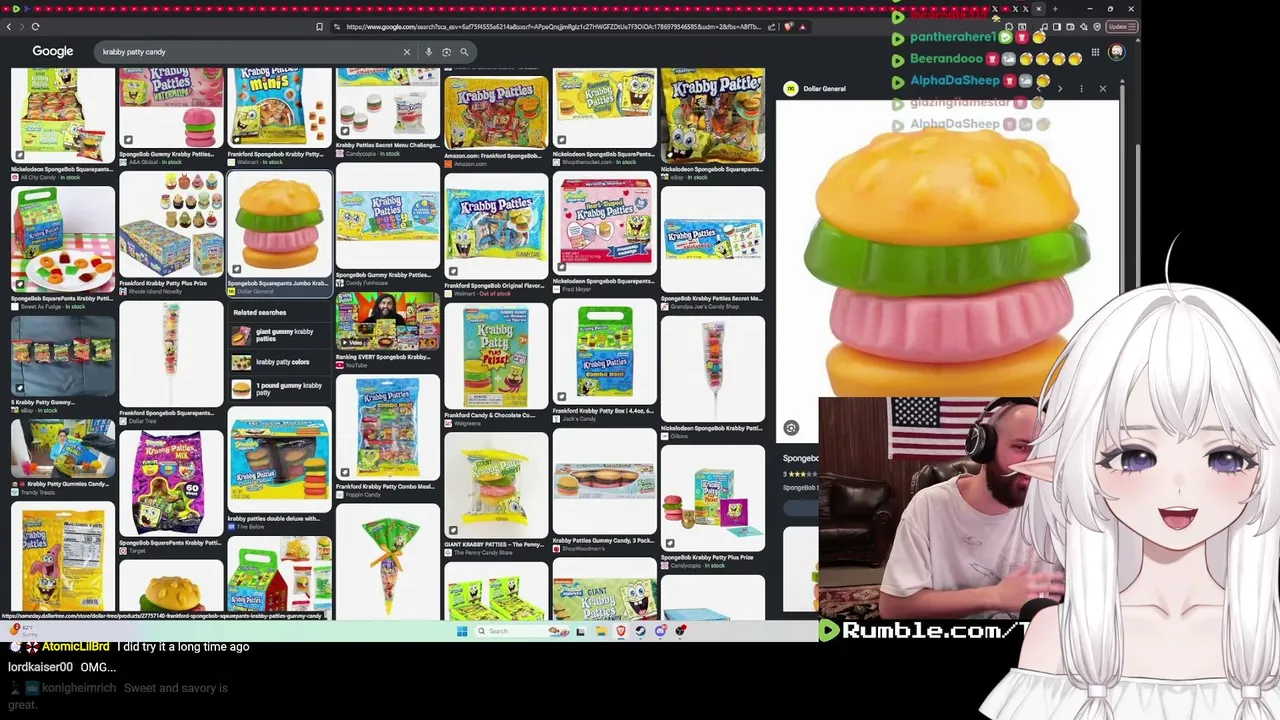Open the 5 Krabby Patty Gummy eBay result
The width and height of the screenshot is (1280, 720).
coord(63,365)
